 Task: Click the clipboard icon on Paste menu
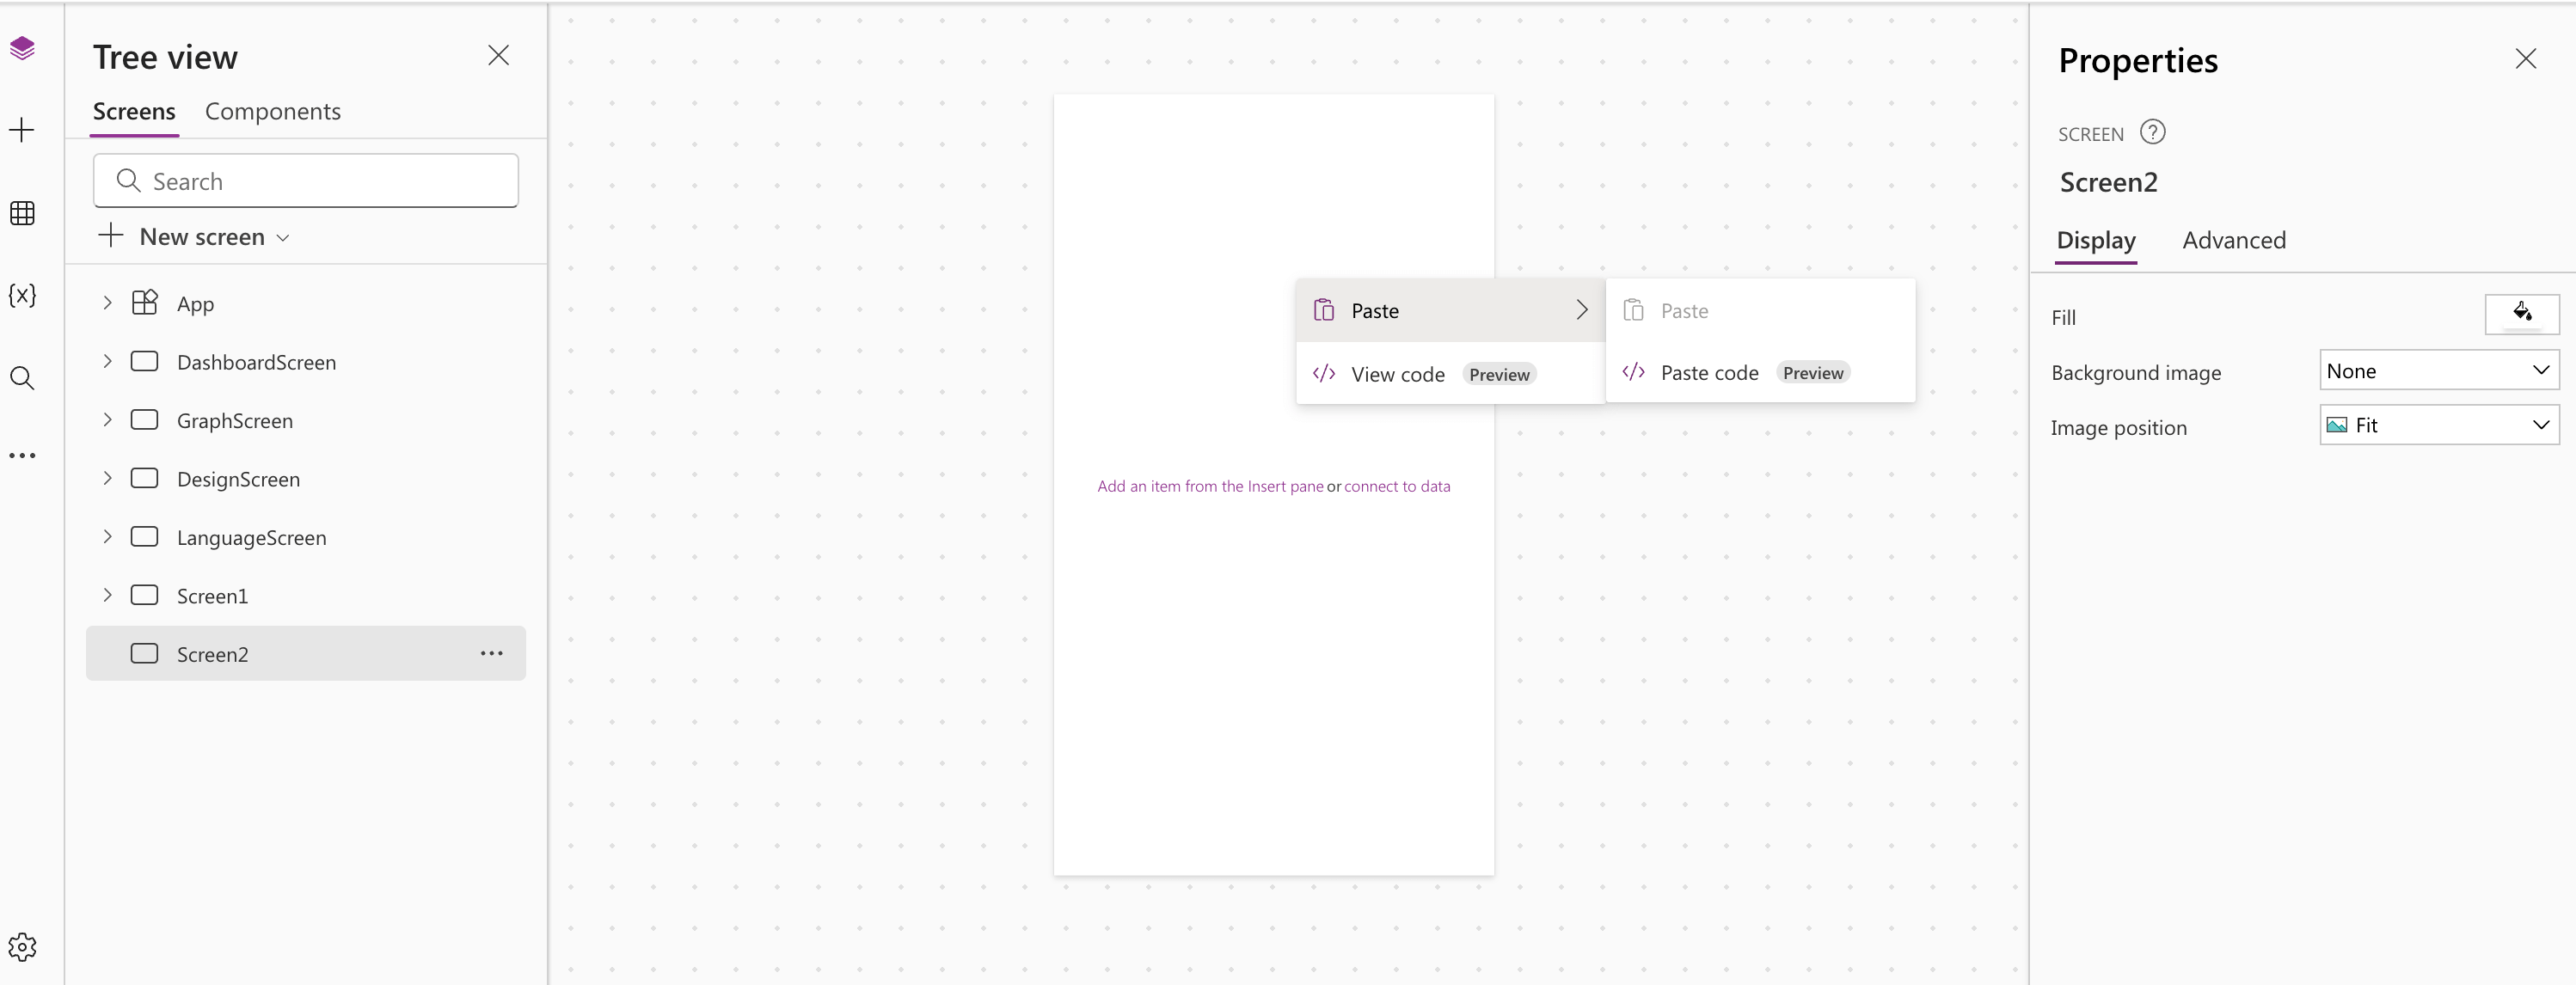[x=1324, y=310]
